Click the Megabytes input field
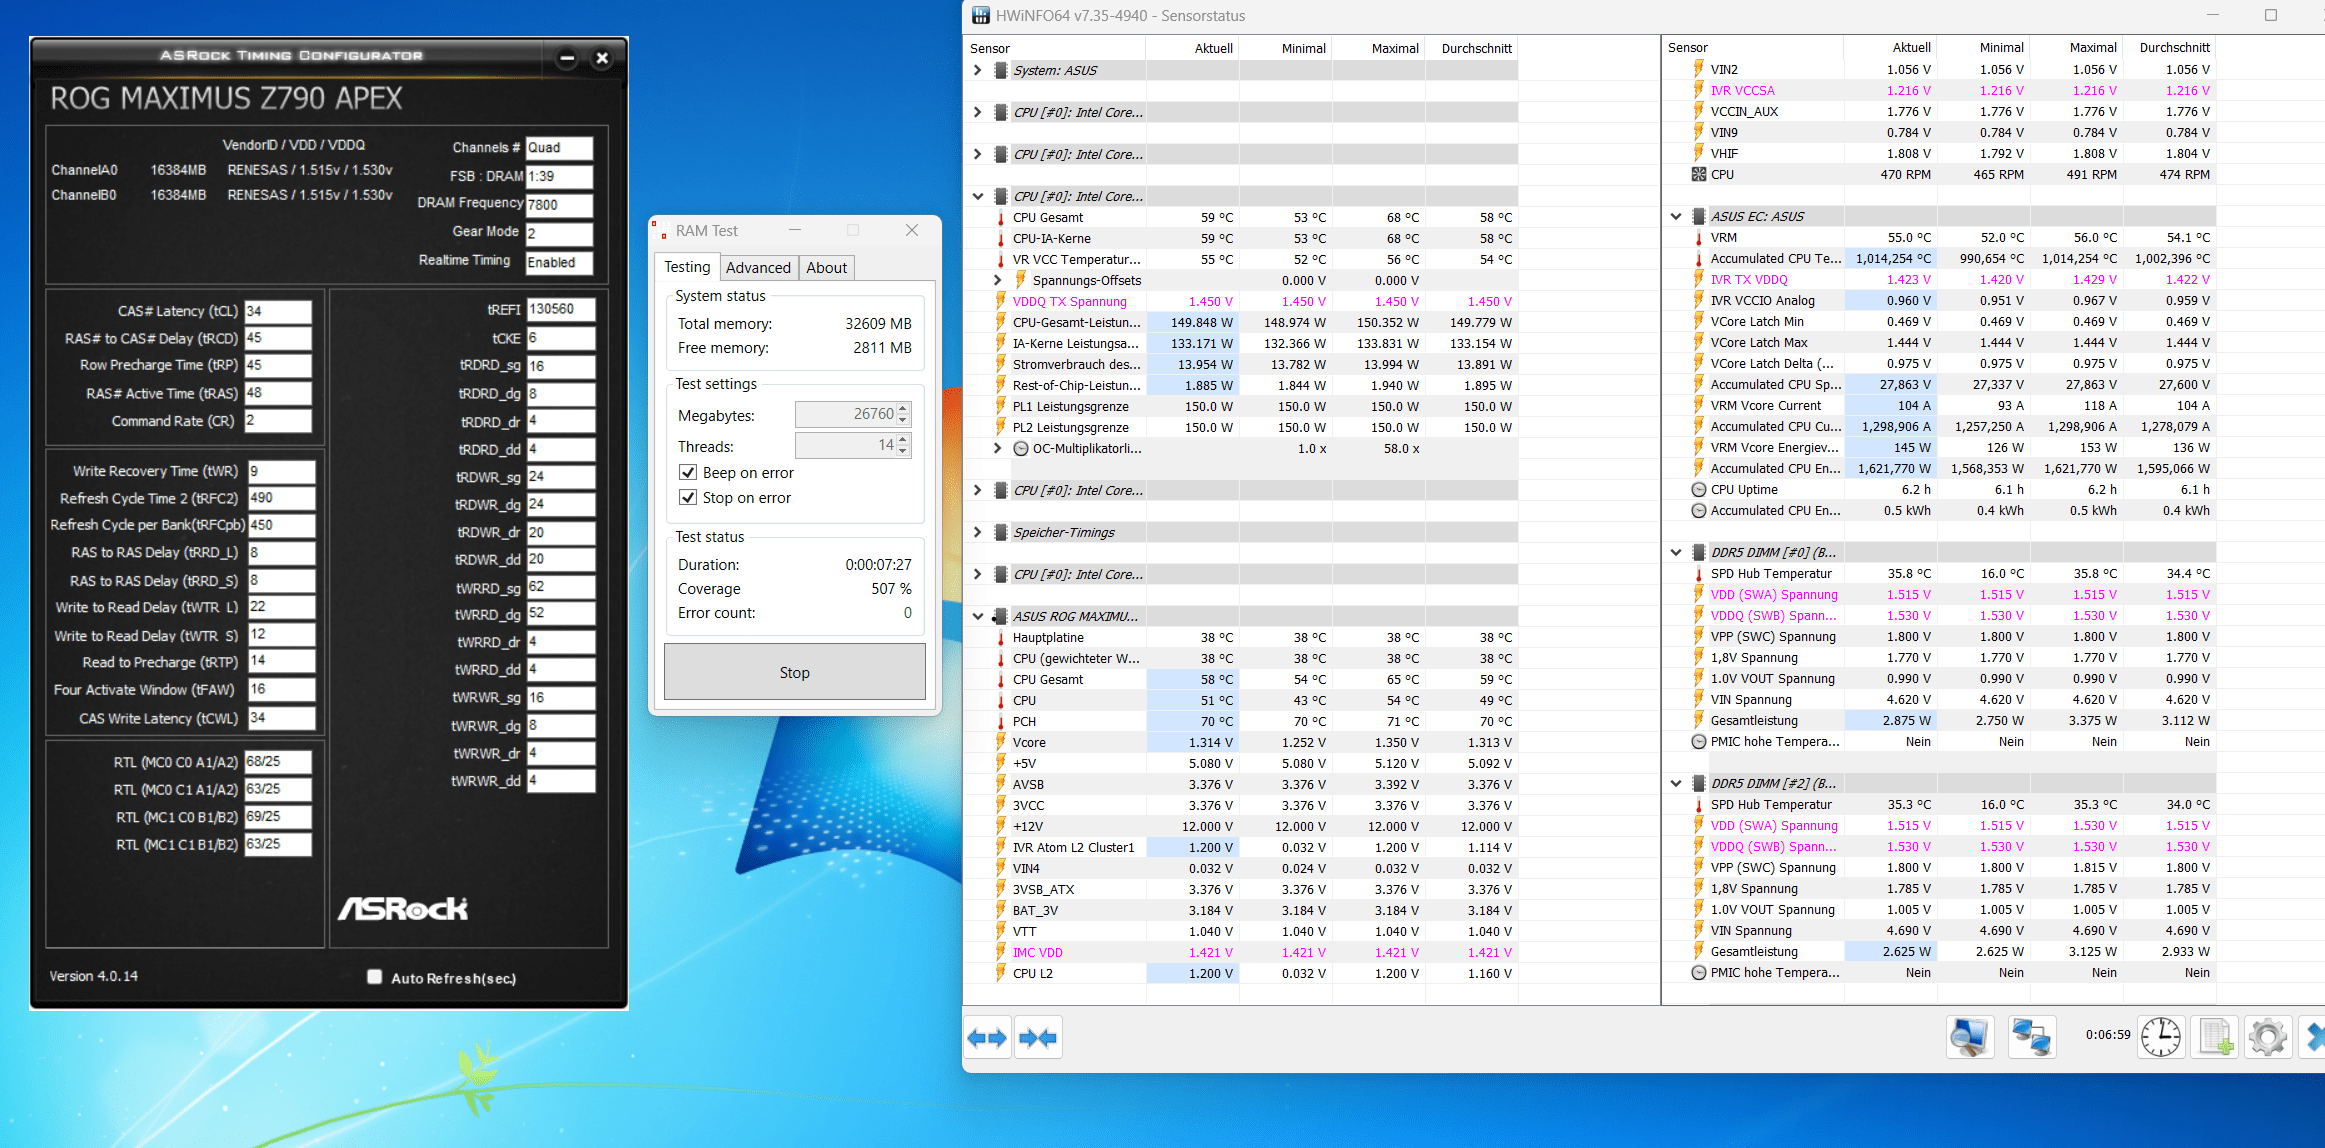Image resolution: width=2325 pixels, height=1148 pixels. tap(846, 414)
